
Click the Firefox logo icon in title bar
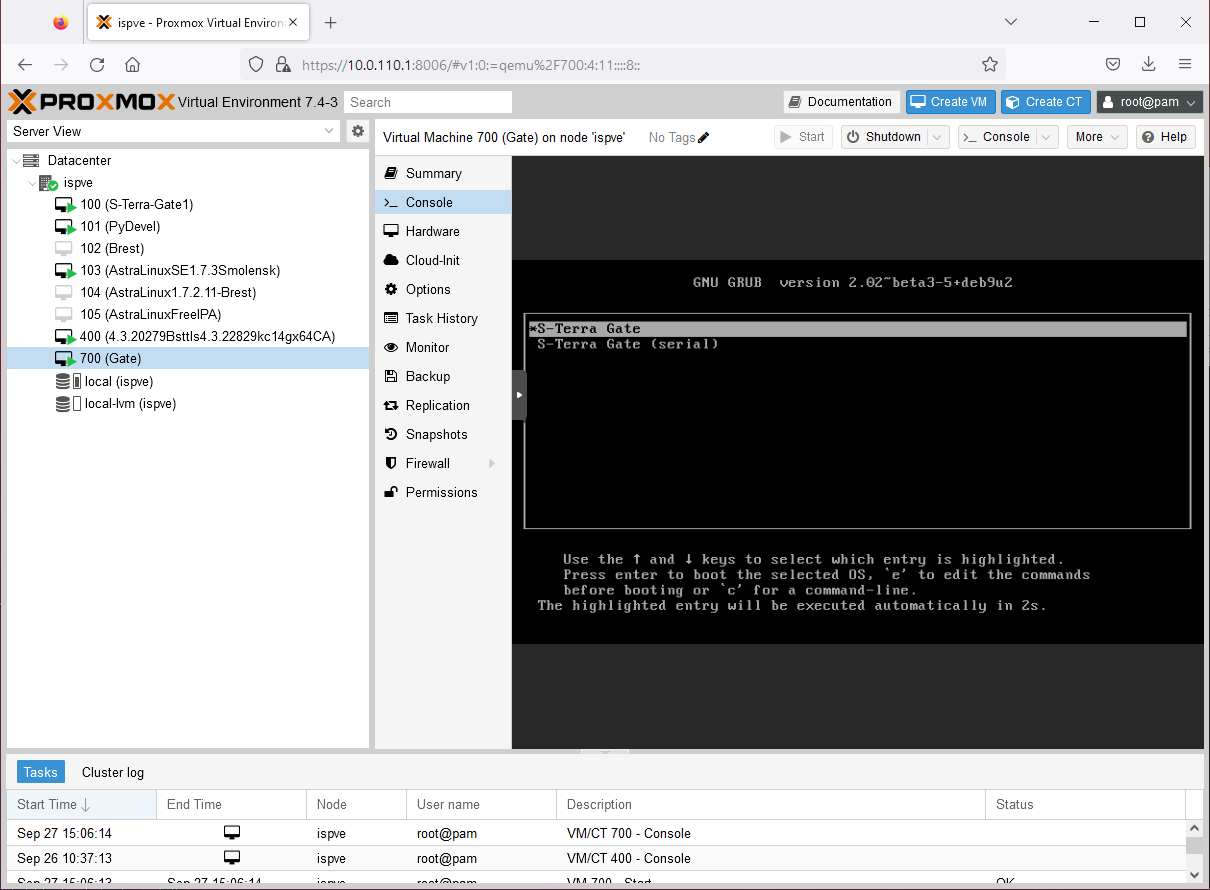coord(61,22)
